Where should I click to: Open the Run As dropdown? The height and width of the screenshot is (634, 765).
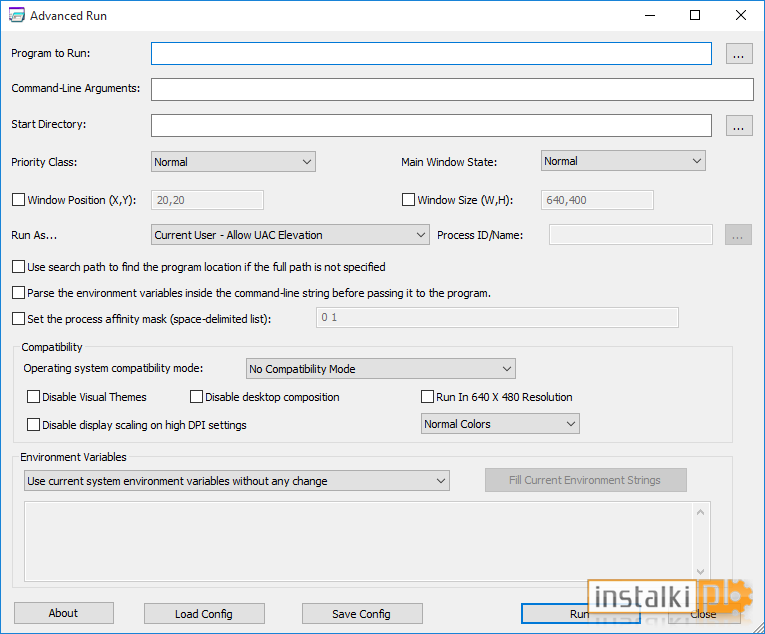[290, 235]
